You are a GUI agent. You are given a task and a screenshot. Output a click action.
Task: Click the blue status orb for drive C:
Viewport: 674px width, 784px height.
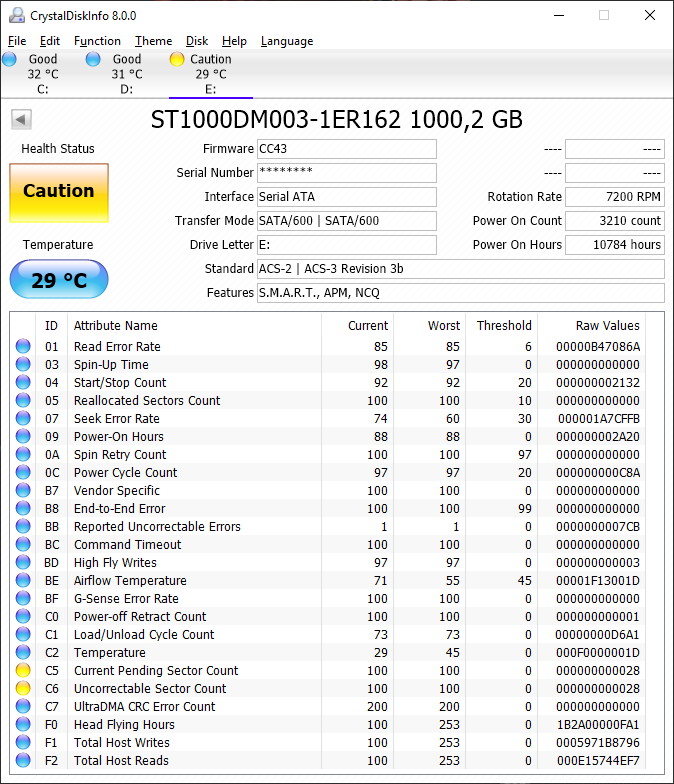coord(10,59)
